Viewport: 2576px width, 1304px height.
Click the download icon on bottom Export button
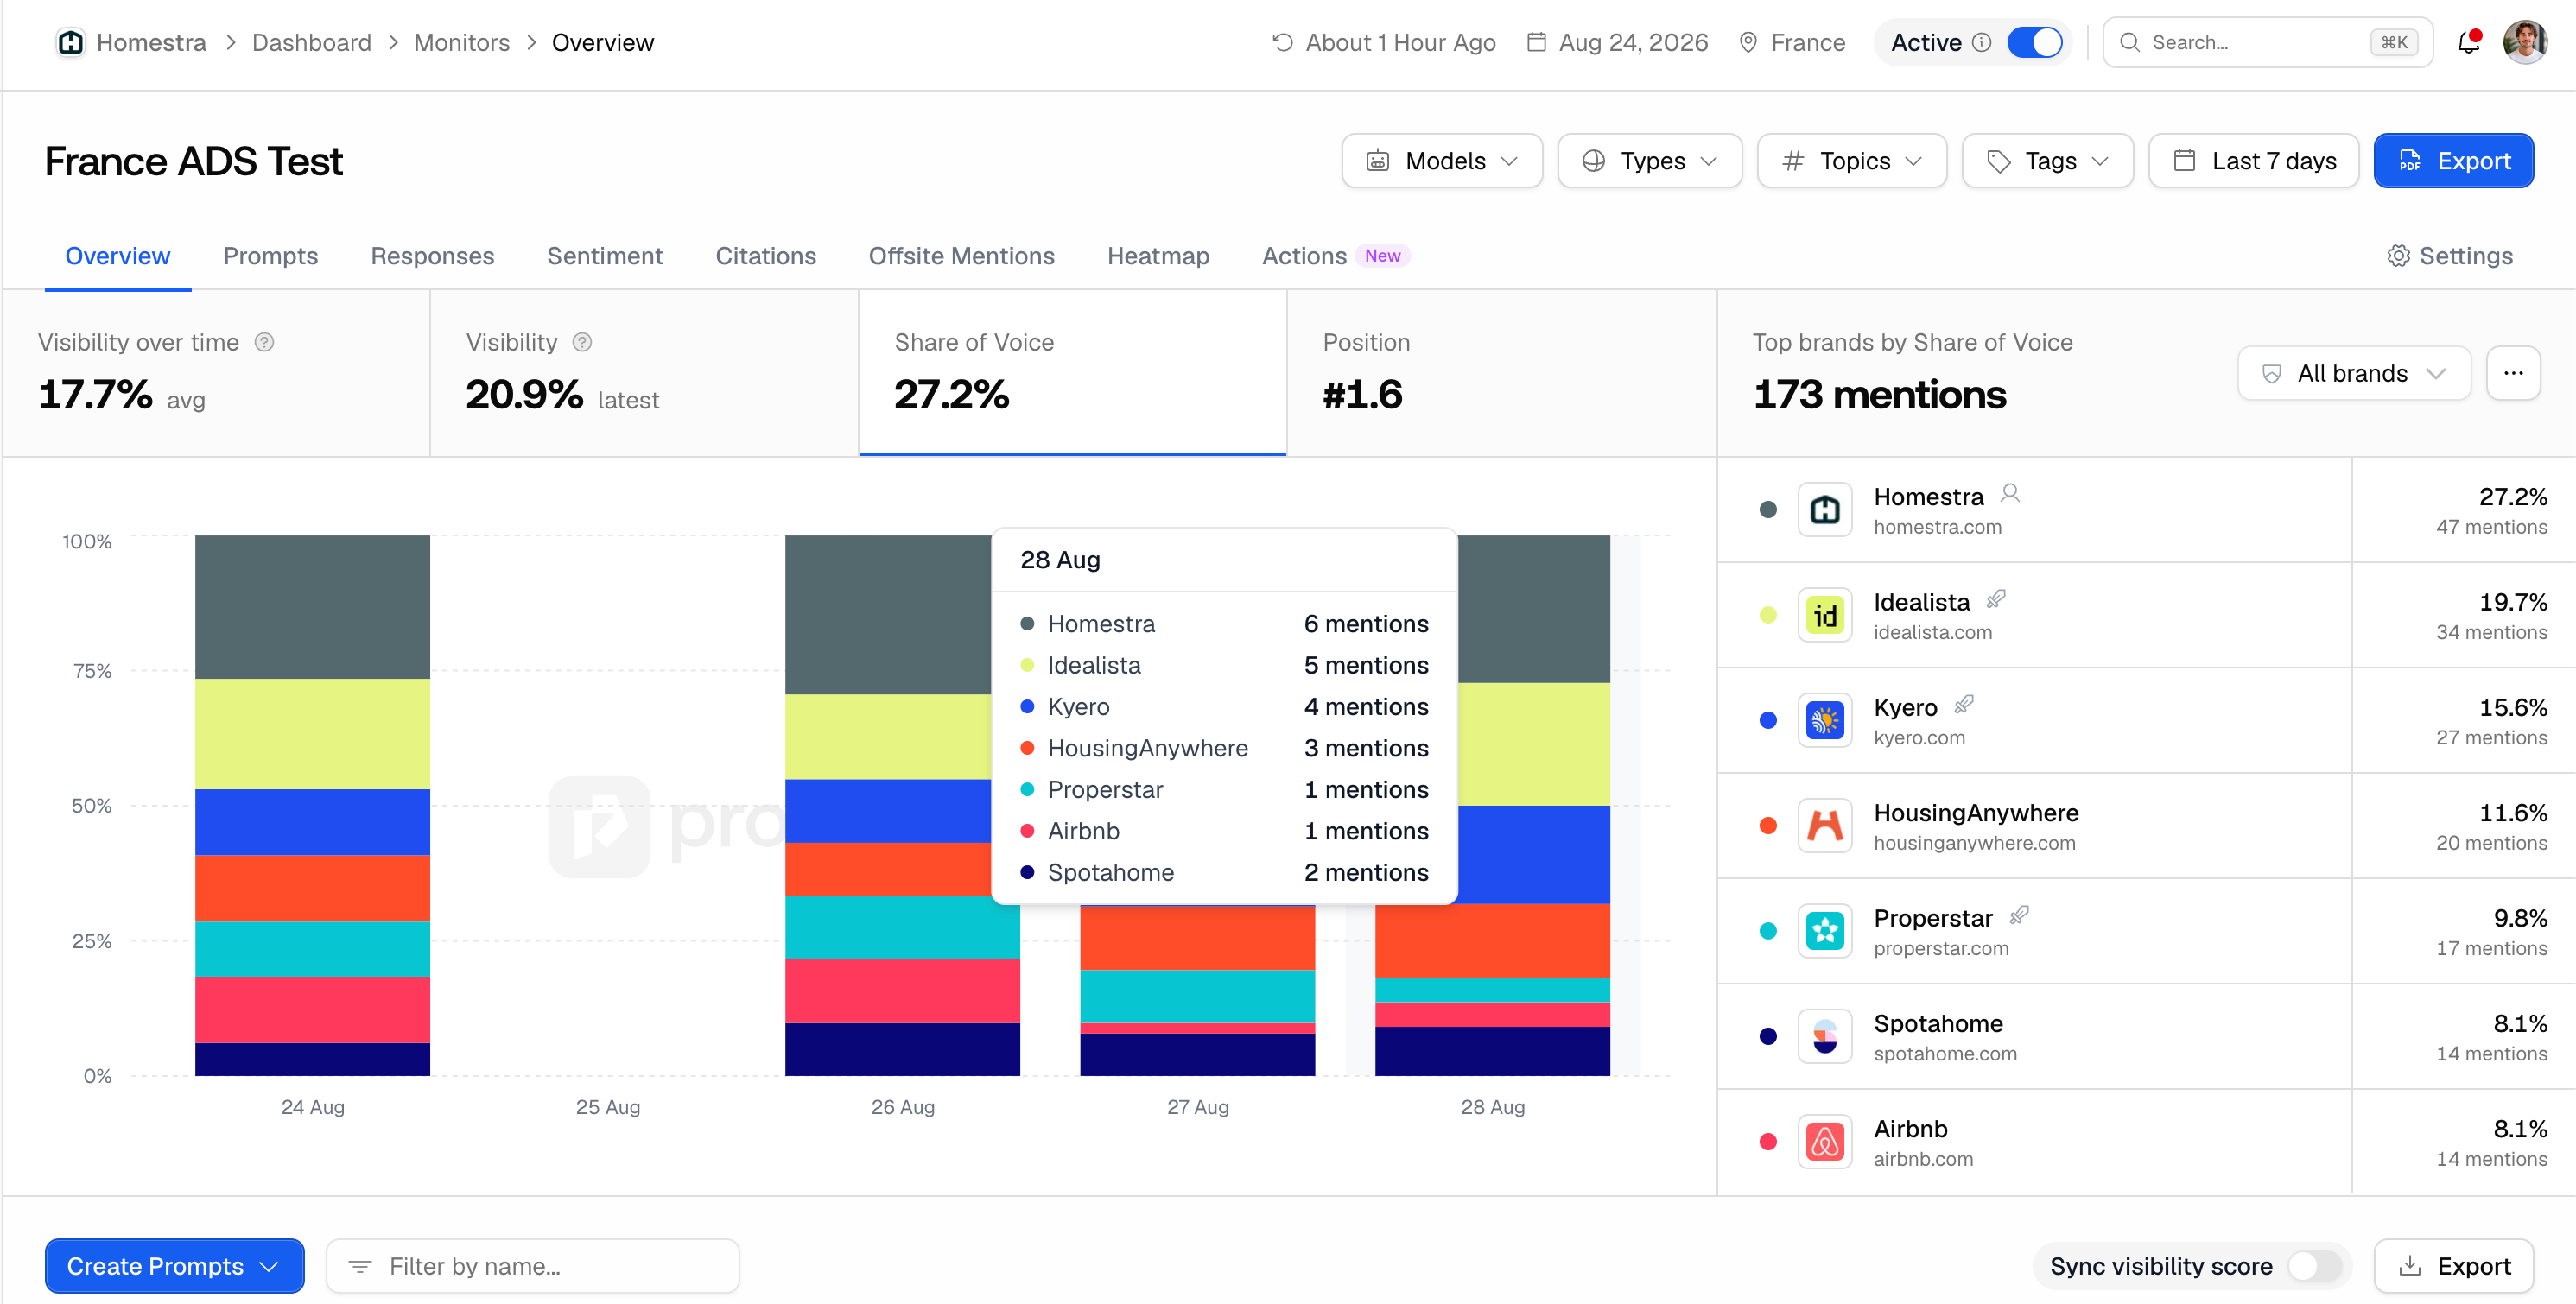pos(2410,1266)
